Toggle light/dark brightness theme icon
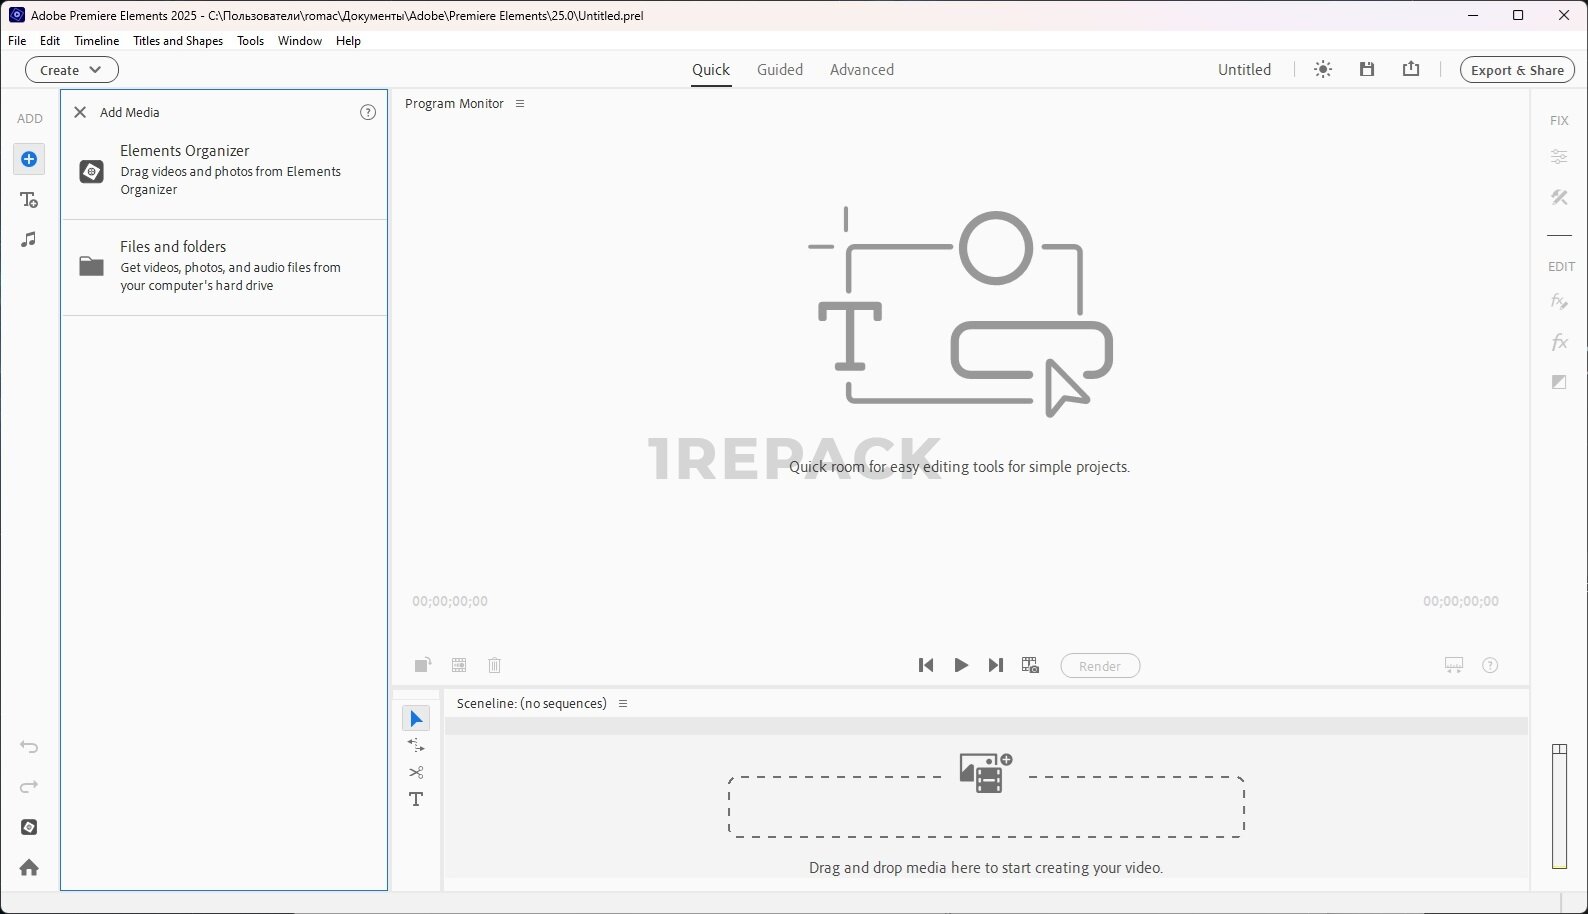The width and height of the screenshot is (1588, 914). (x=1323, y=70)
